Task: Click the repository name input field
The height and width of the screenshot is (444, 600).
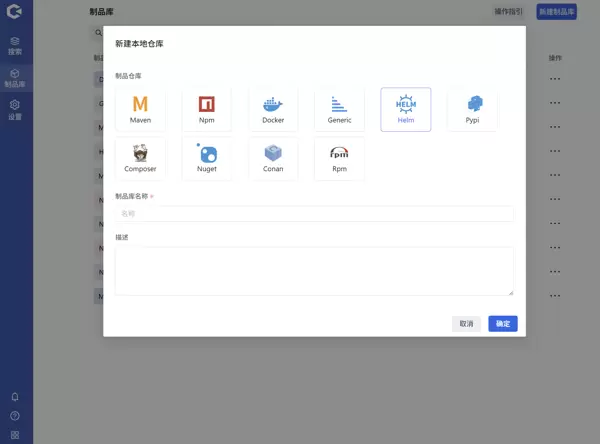Action: click(x=314, y=214)
